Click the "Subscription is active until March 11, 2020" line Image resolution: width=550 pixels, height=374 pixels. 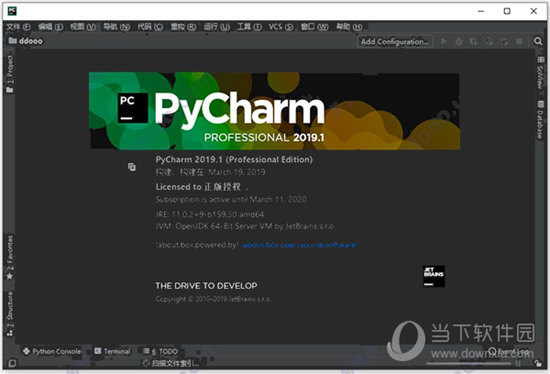[x=231, y=200]
